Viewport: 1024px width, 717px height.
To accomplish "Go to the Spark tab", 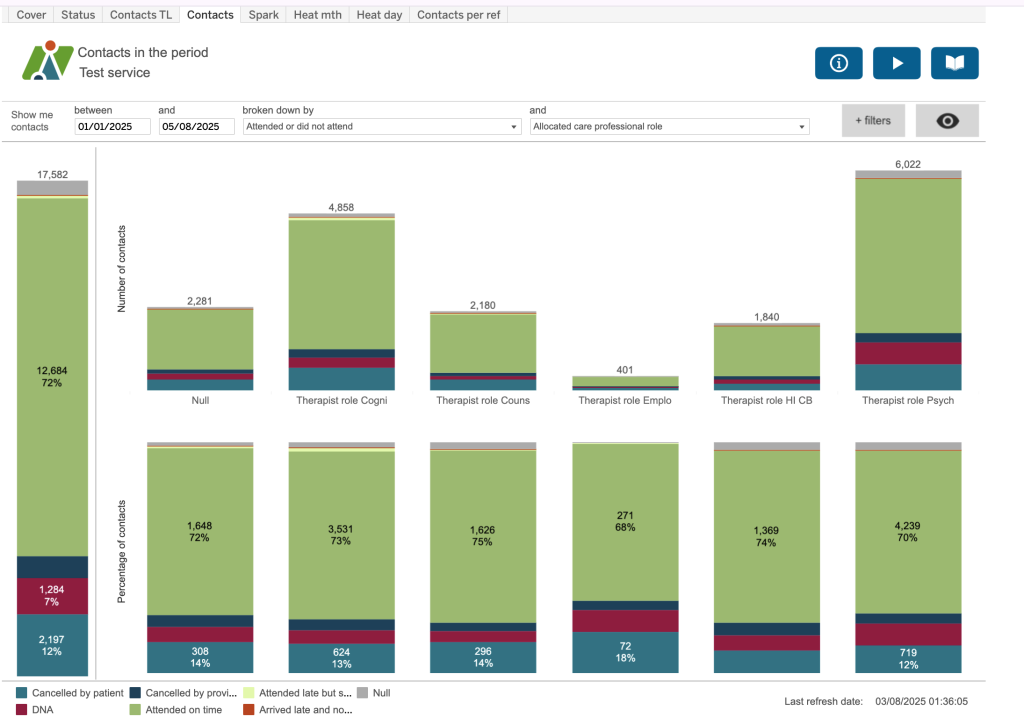I will [263, 15].
